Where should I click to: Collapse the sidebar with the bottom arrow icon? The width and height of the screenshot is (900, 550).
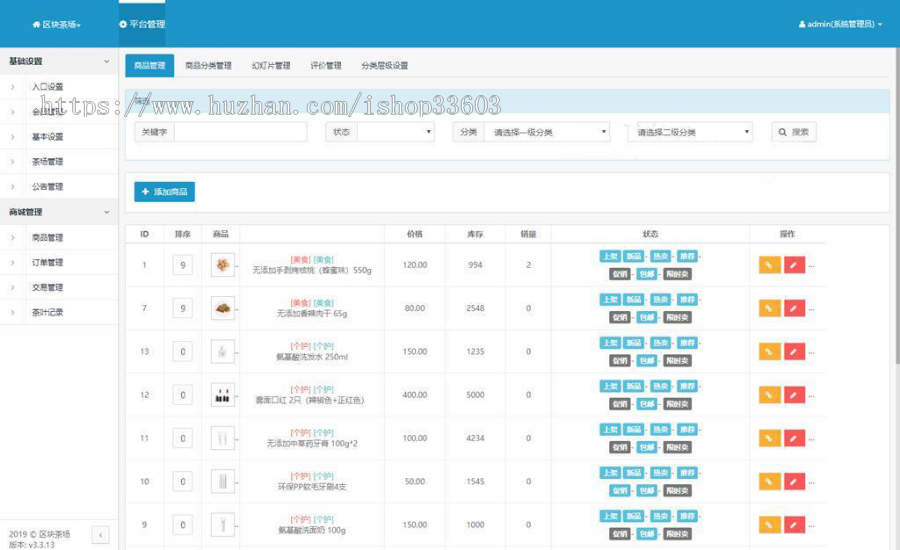(x=100, y=535)
